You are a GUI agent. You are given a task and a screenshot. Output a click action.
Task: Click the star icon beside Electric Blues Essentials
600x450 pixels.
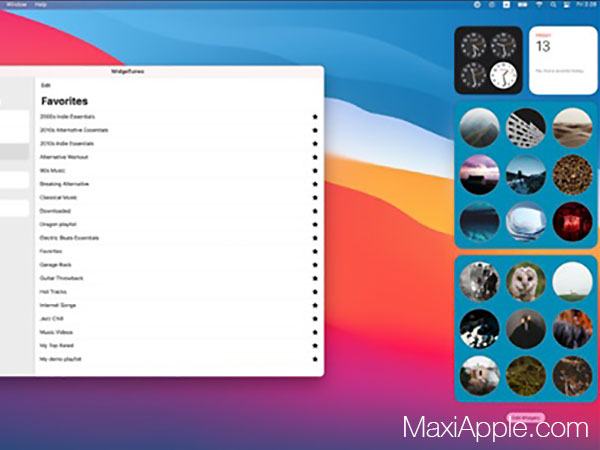pos(315,238)
